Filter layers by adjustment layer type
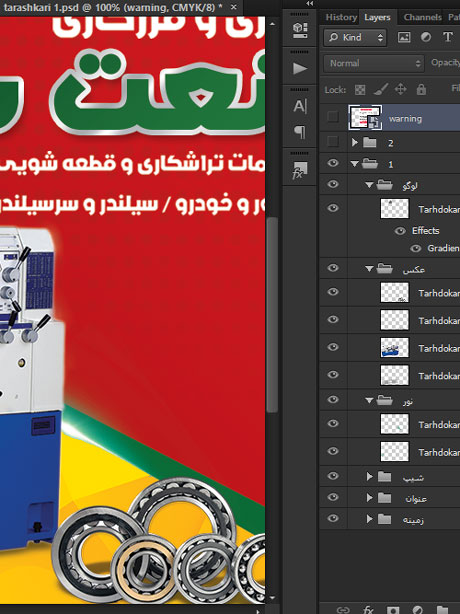 426,37
